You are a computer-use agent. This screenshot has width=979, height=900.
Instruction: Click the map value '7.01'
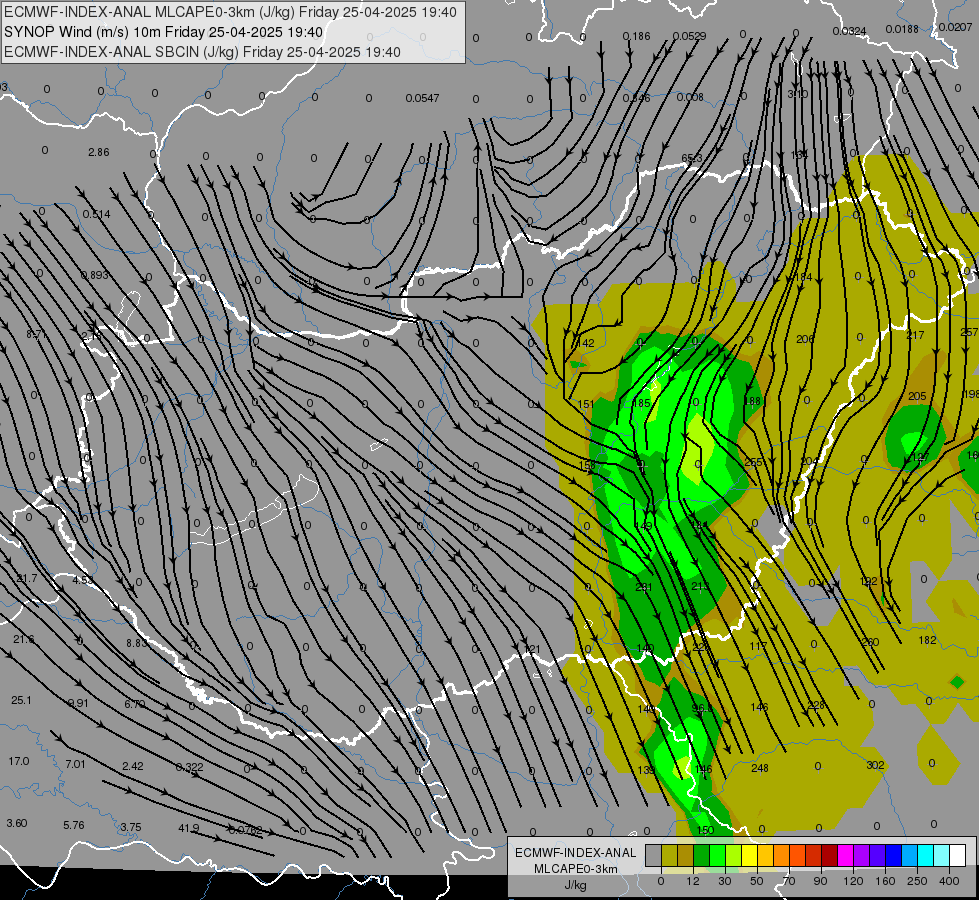click(75, 764)
